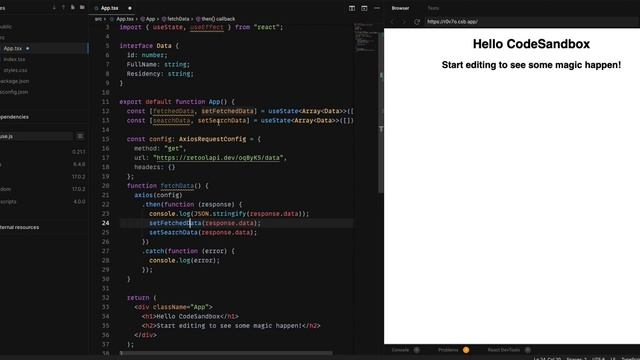The width and height of the screenshot is (640, 360).
Task: Open index.tsx in the file explorer
Action: 14,59
